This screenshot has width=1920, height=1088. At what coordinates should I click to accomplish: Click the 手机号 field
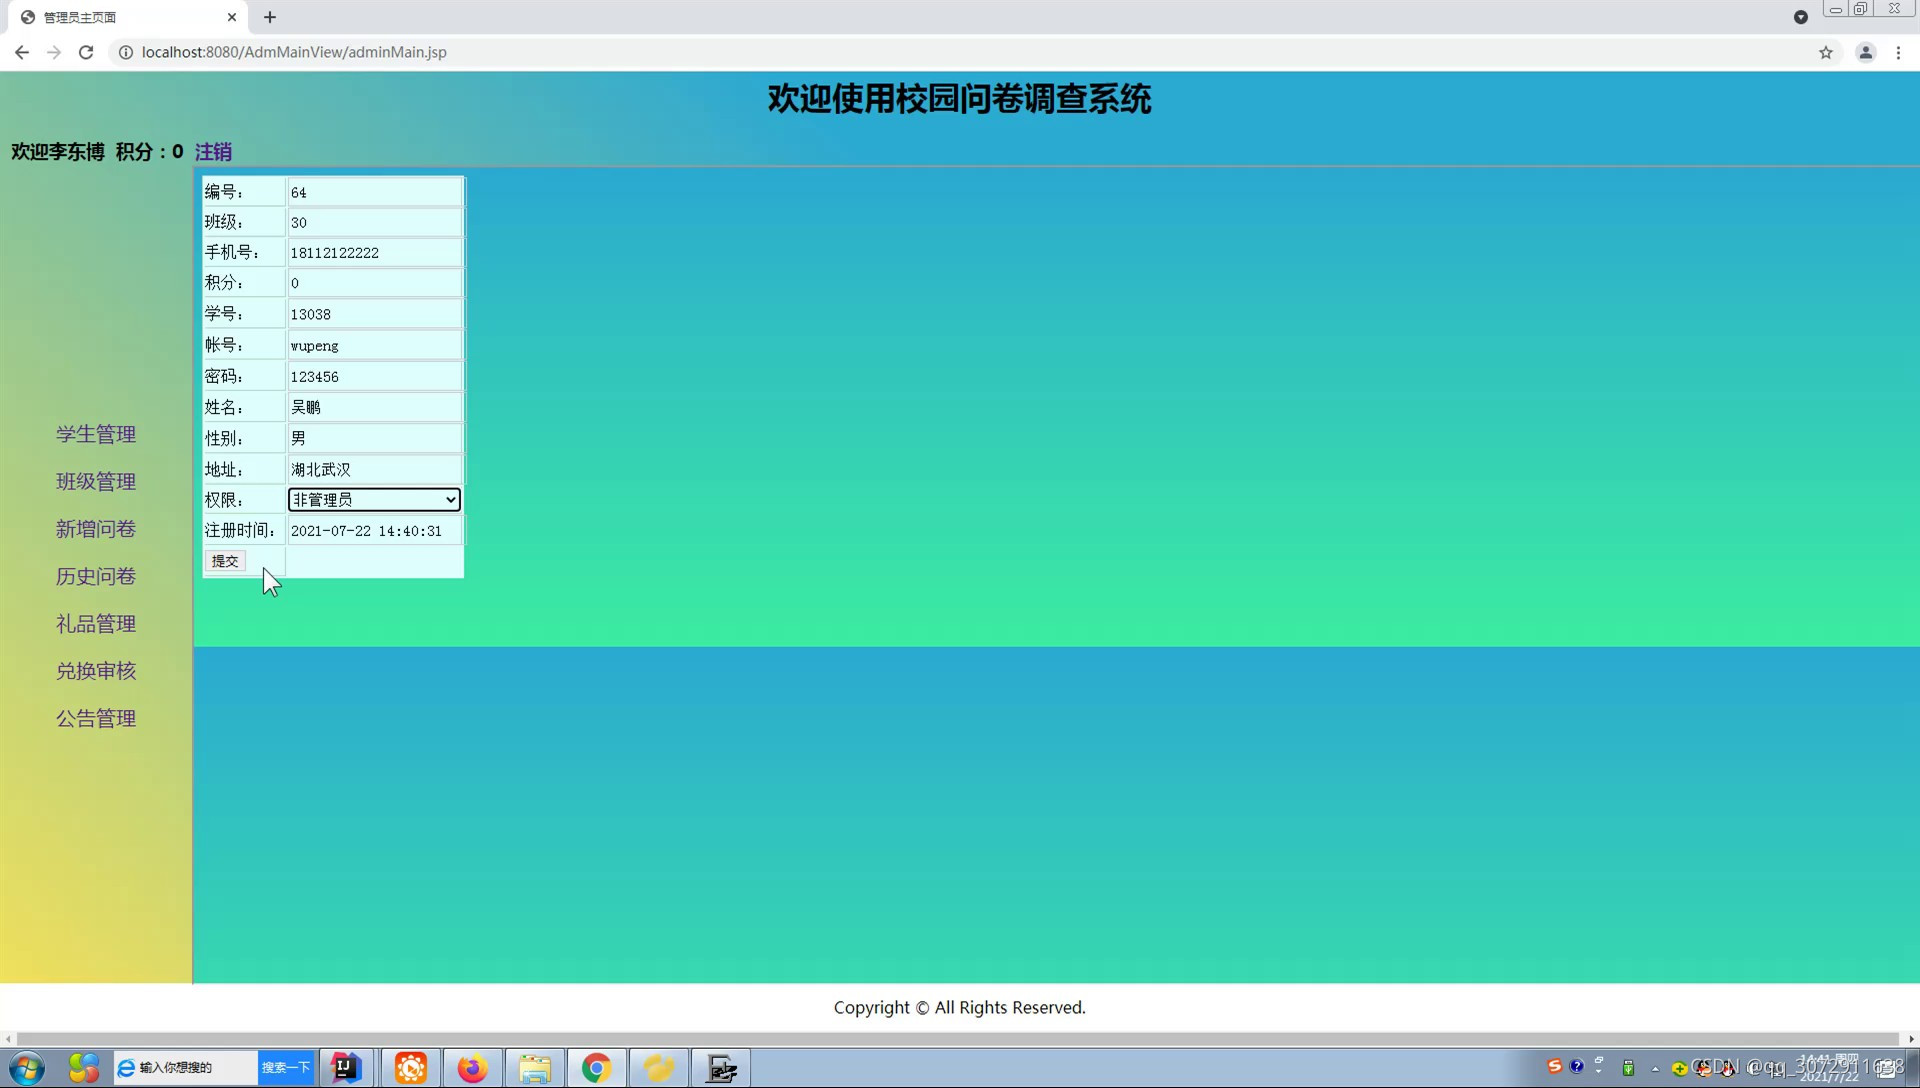(374, 252)
